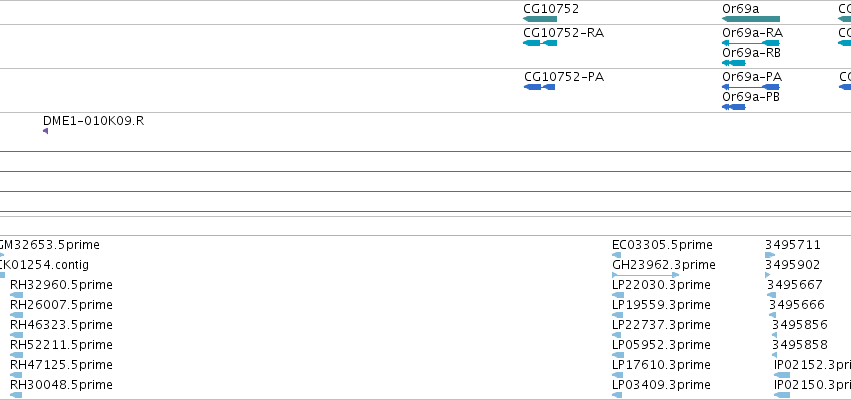Open the 3495667 feature label
Image resolution: width=851 pixels, height=400 pixels.
795,285
